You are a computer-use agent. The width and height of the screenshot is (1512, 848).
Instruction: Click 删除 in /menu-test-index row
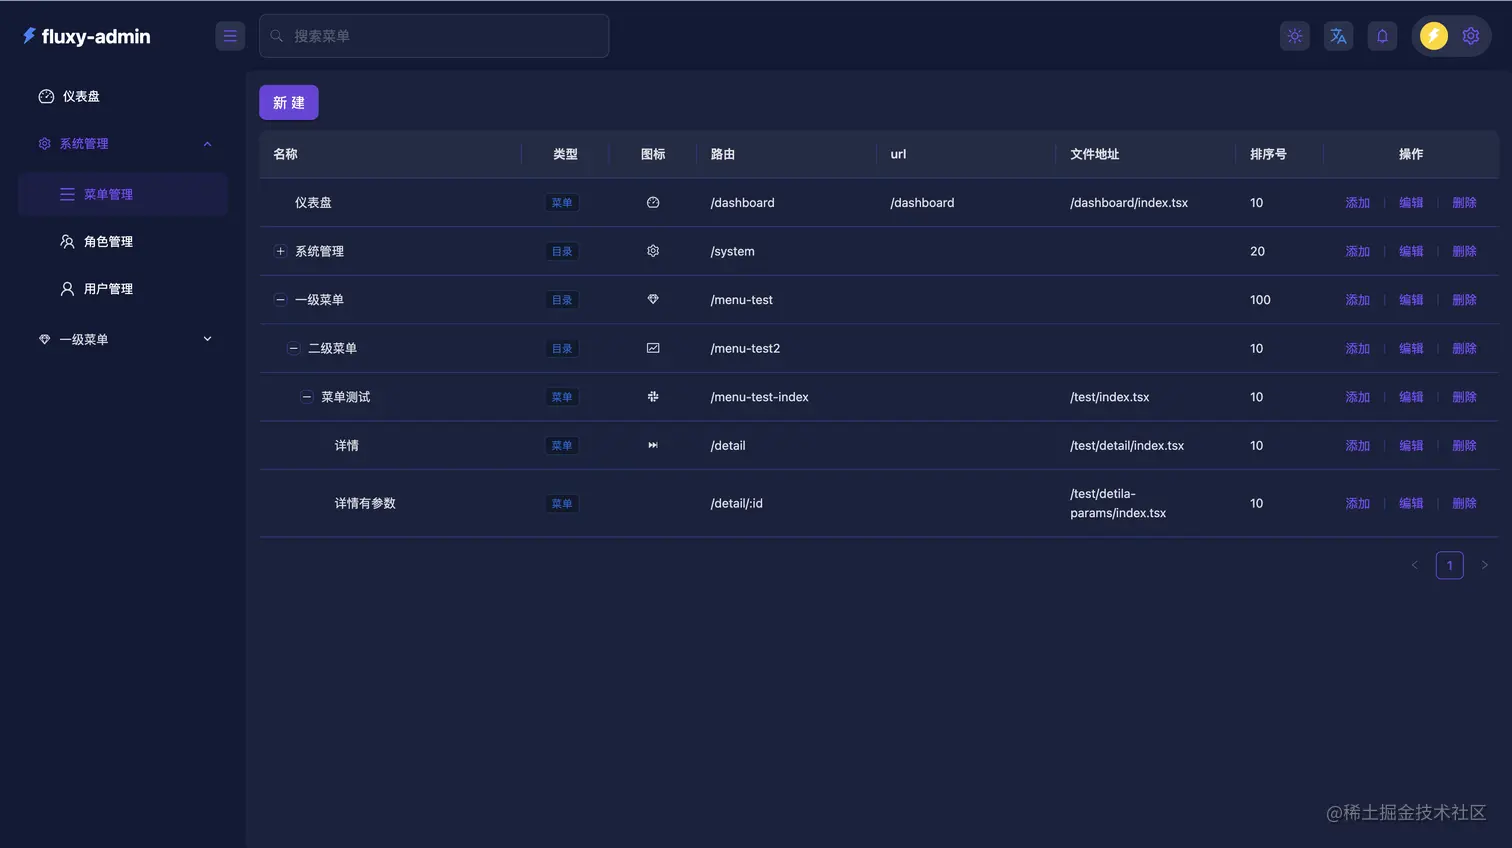pos(1464,397)
